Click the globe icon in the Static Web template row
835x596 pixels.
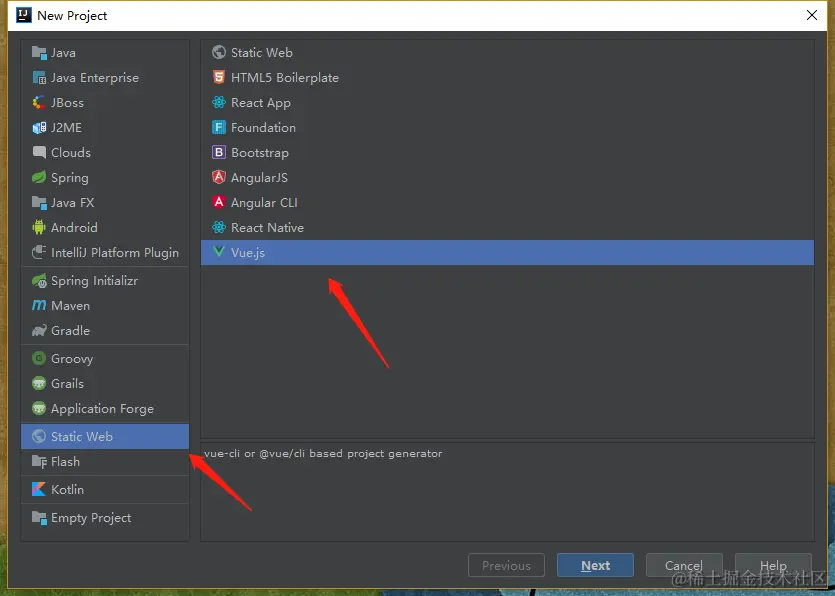(x=219, y=53)
